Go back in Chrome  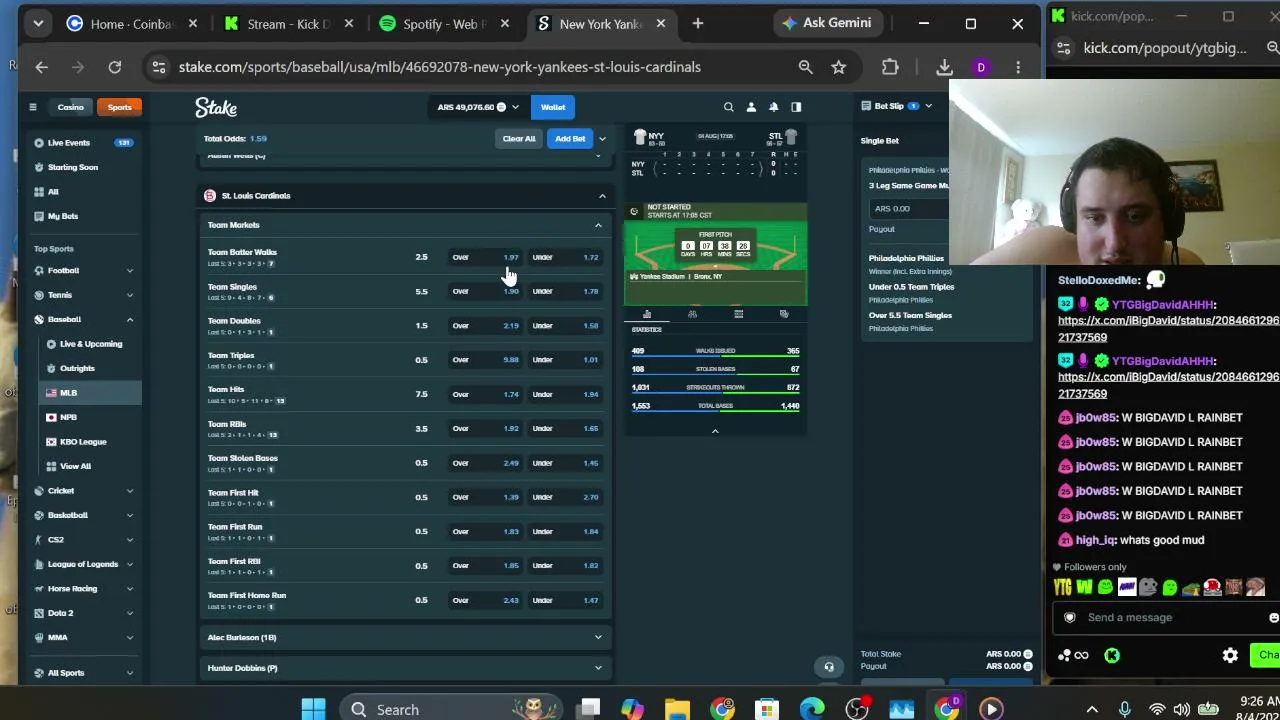click(x=41, y=67)
